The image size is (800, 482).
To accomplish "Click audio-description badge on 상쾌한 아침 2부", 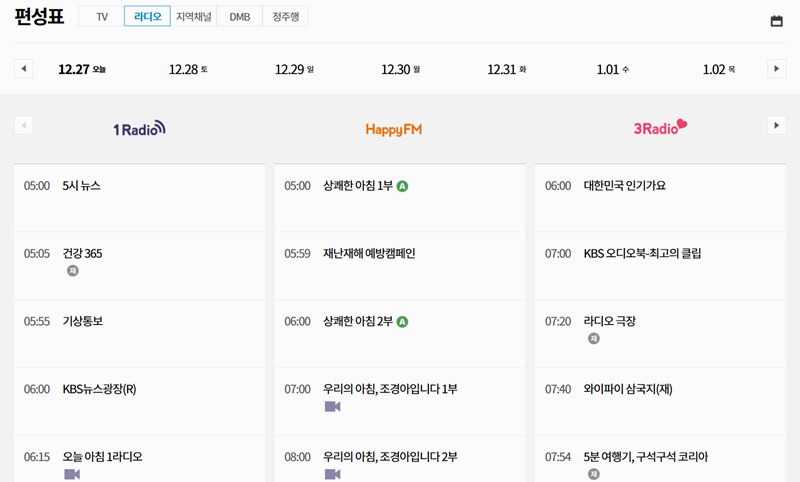I will coord(403,322).
